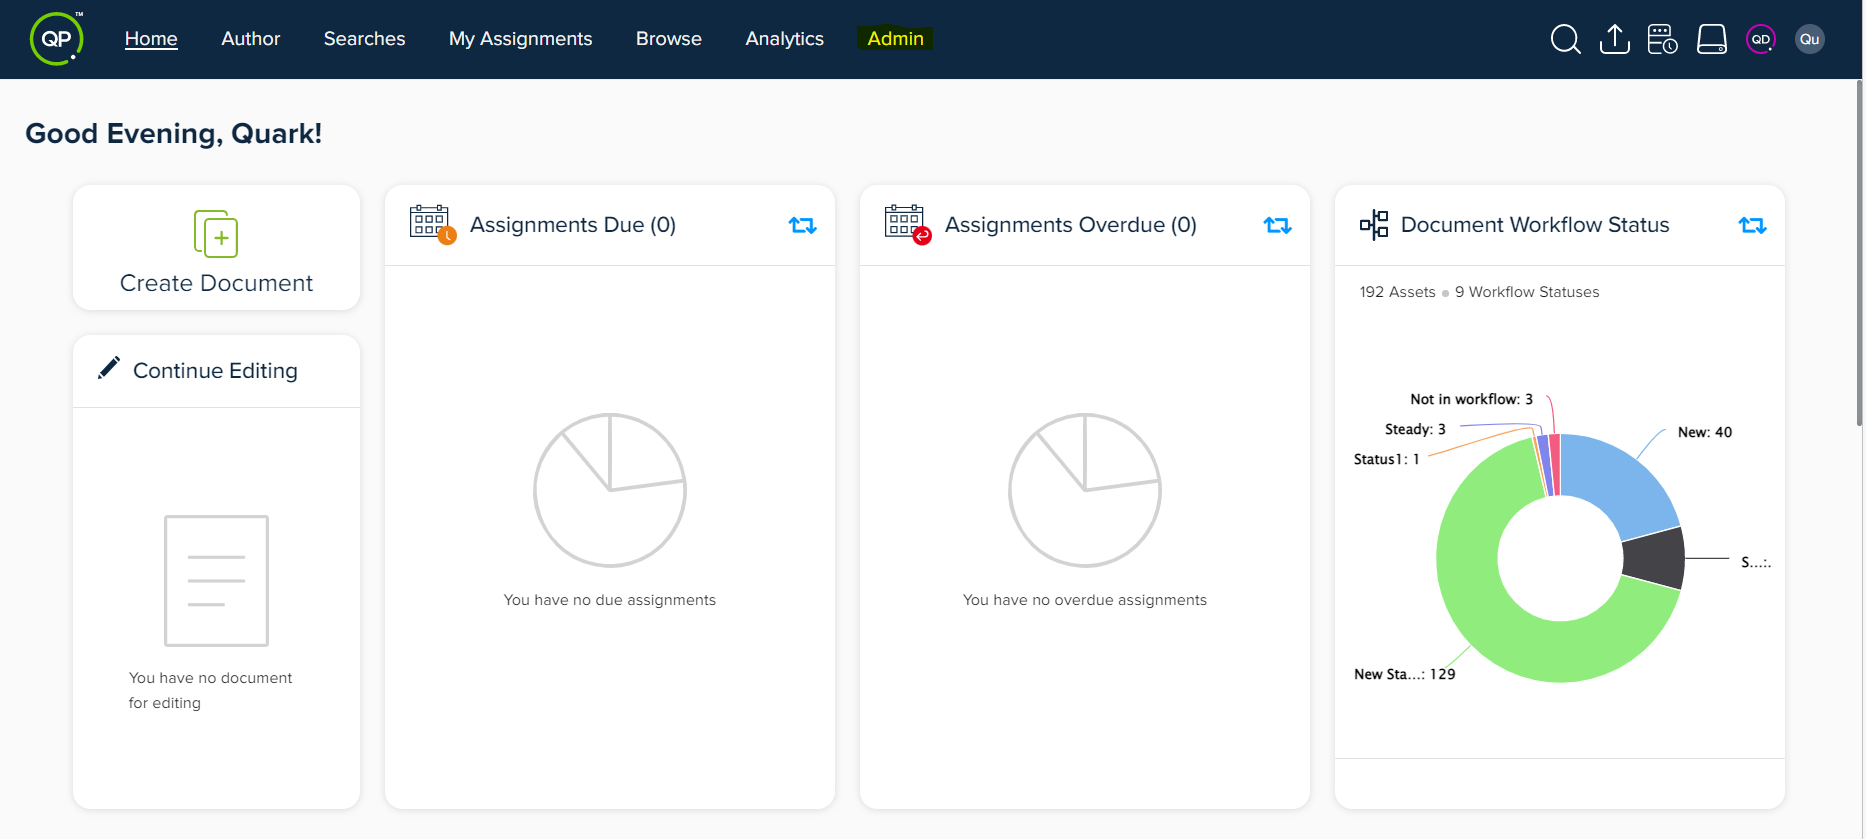The width and height of the screenshot is (1866, 839).
Task: Click the Assignments Due (0) title
Action: (x=573, y=225)
